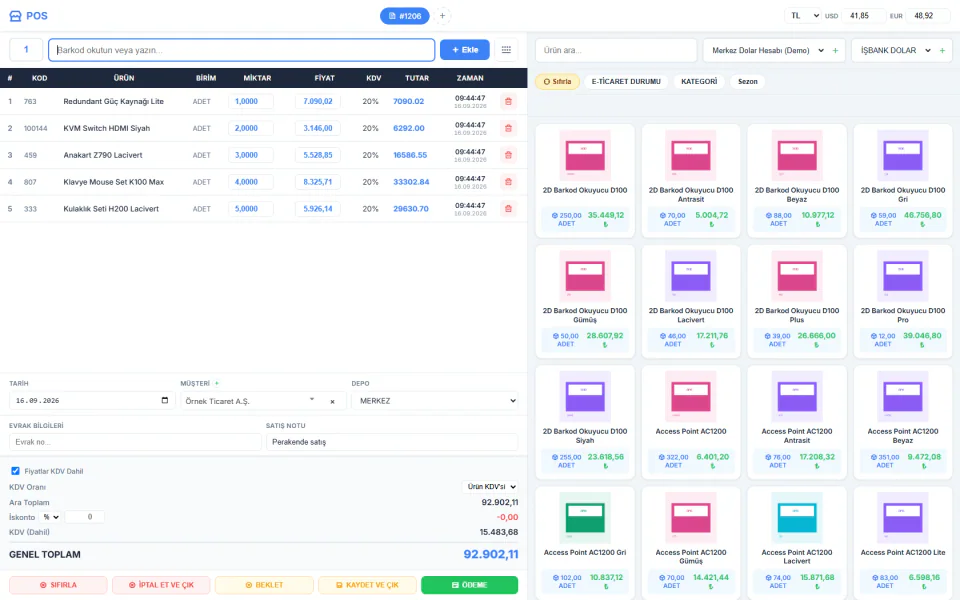
Task: Toggle Fiyatlar KDV Dahil checkbox
Action: (x=15, y=471)
